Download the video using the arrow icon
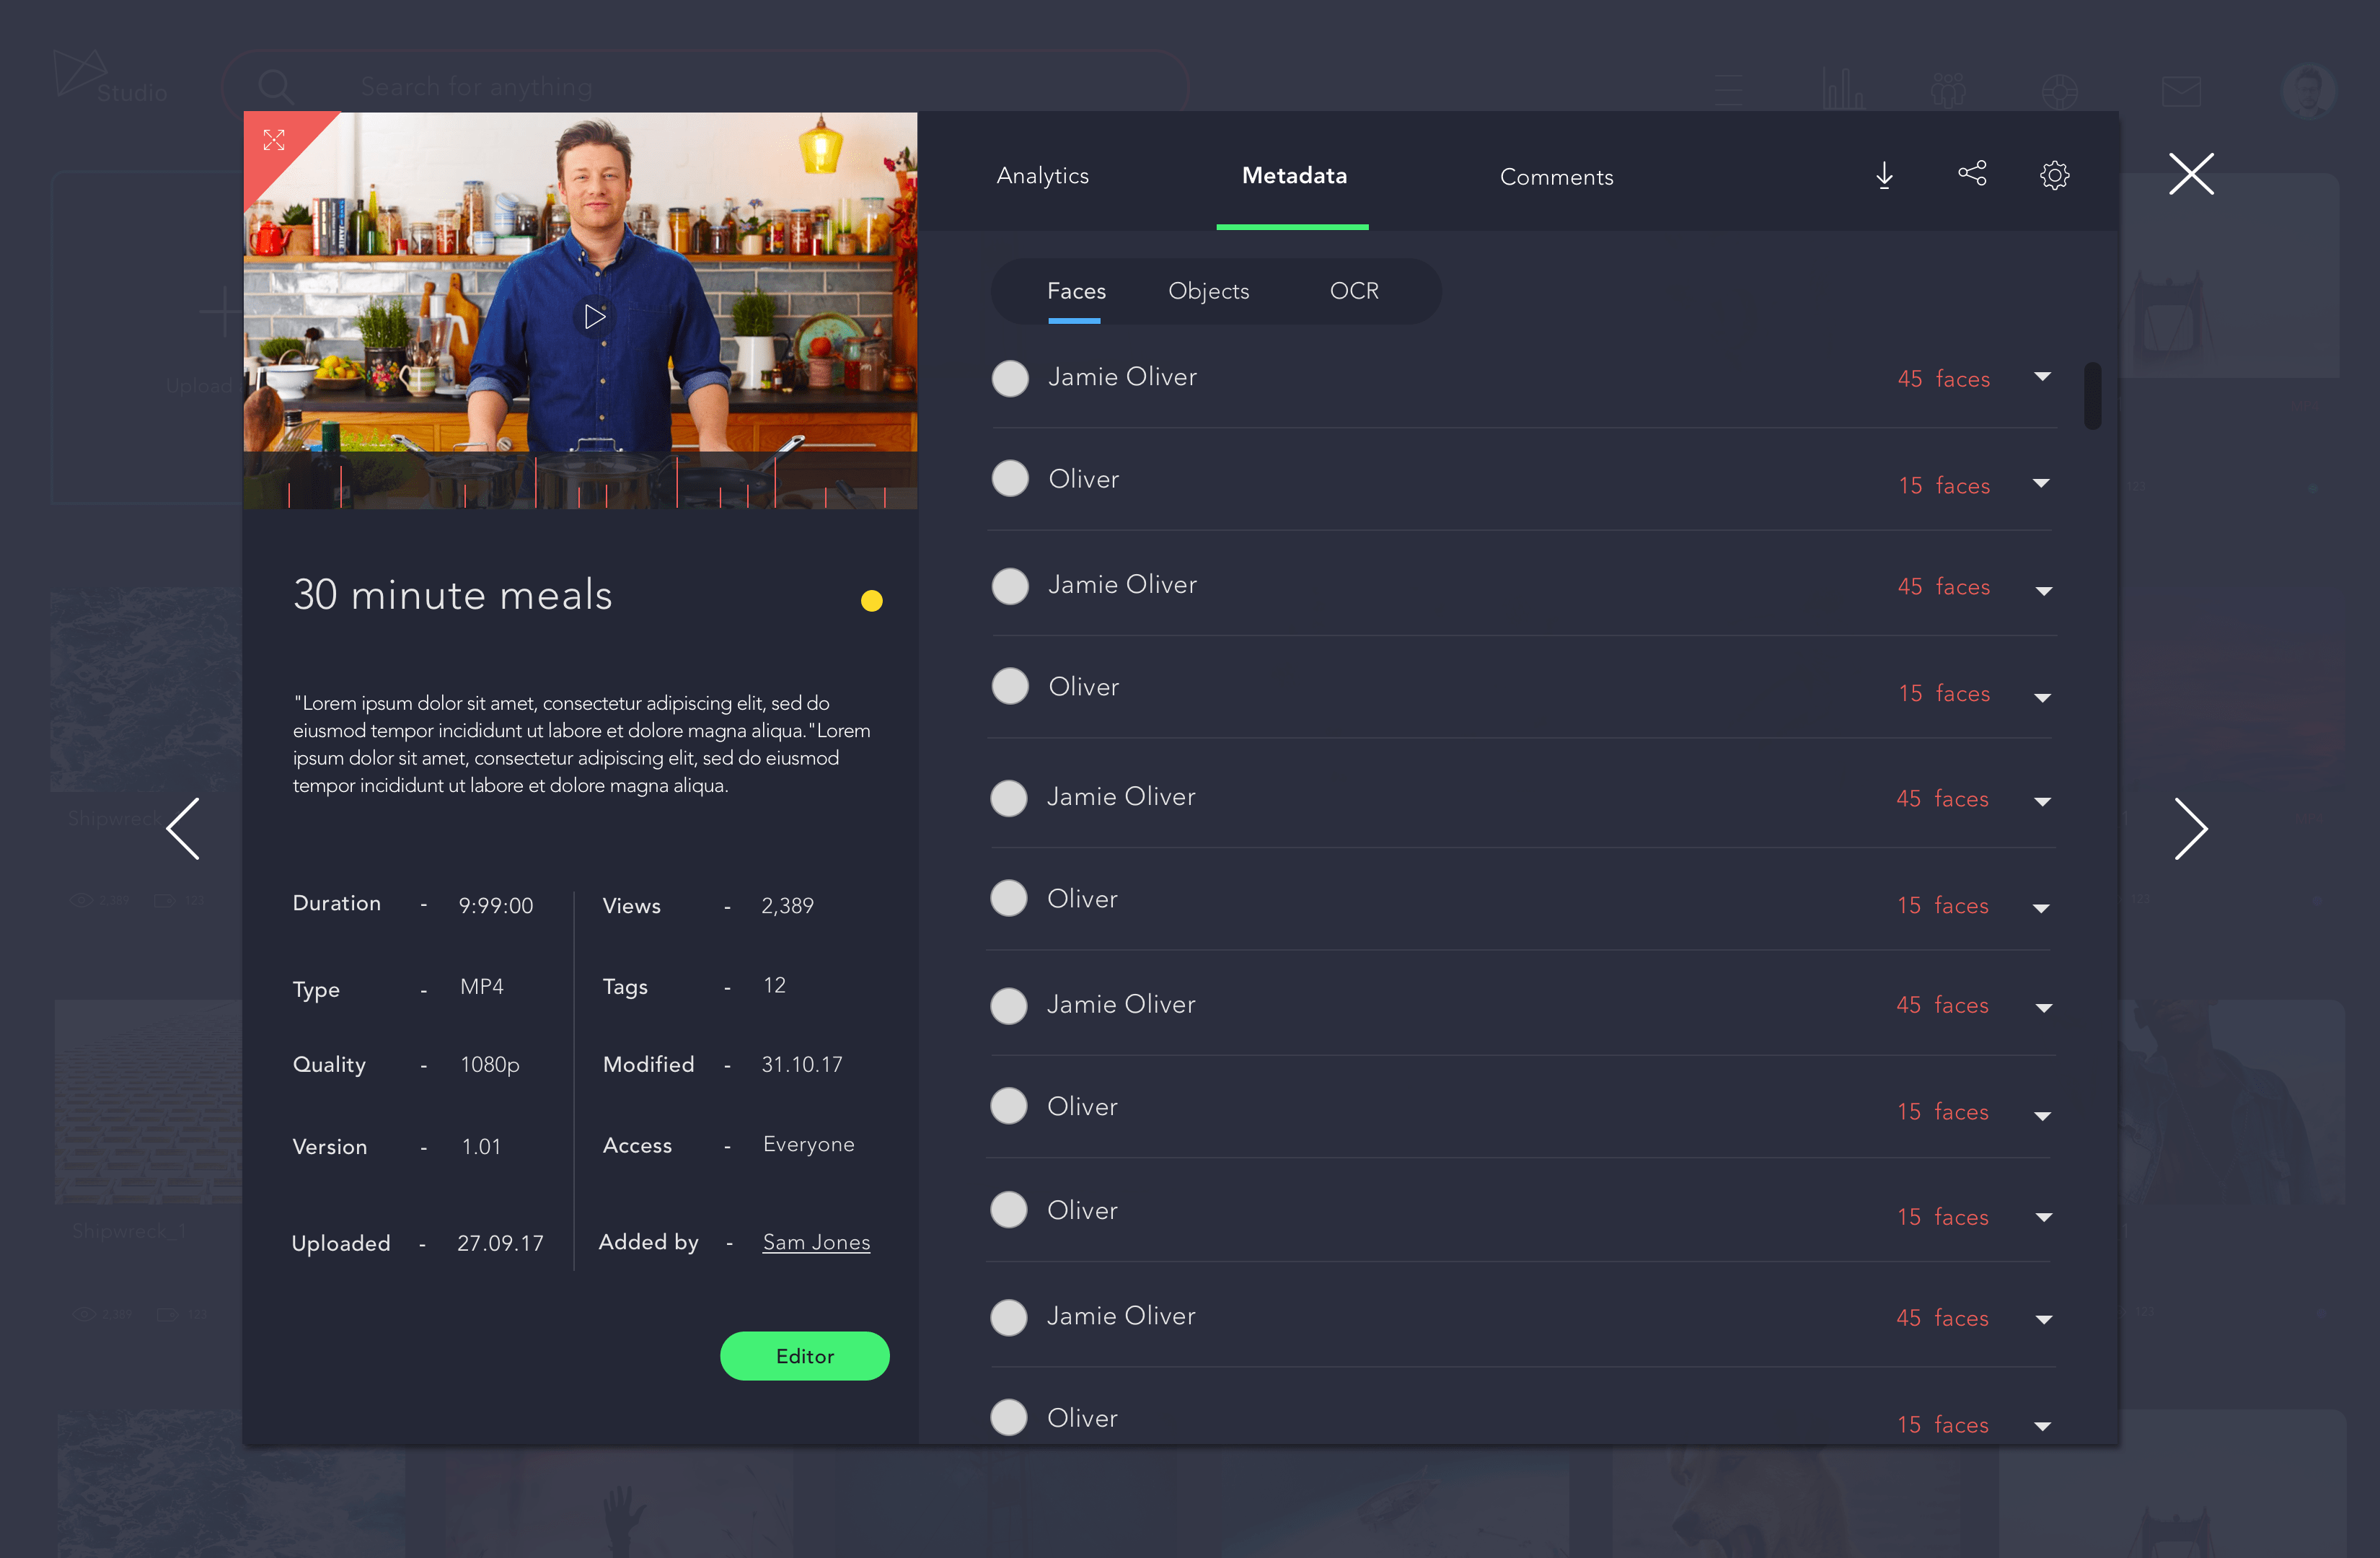This screenshot has width=2380, height=1558. coord(1884,176)
